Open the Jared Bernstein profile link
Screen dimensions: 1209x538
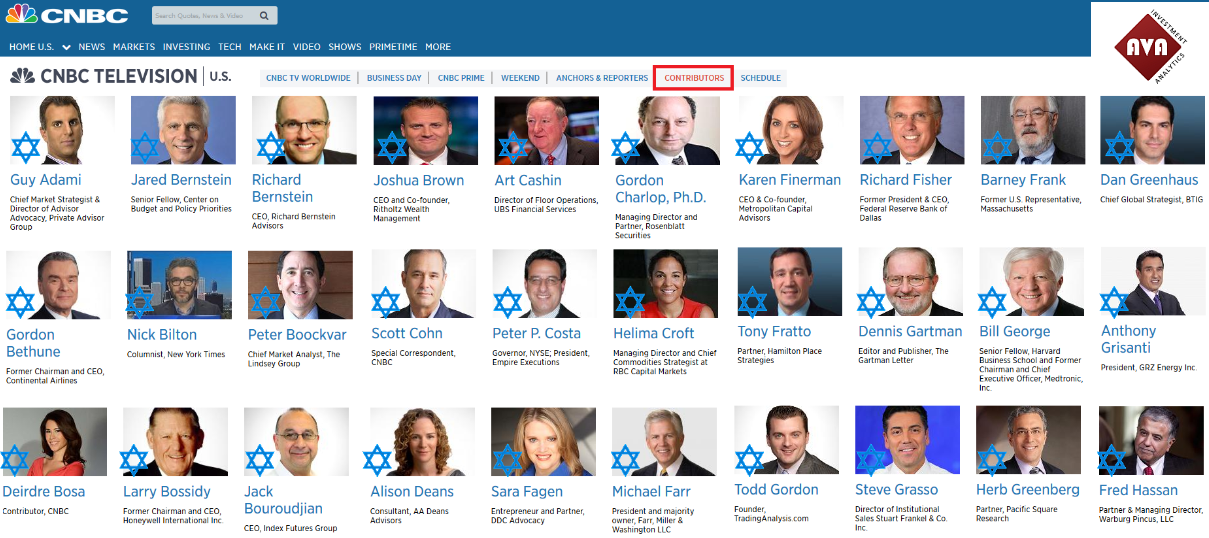pos(181,180)
